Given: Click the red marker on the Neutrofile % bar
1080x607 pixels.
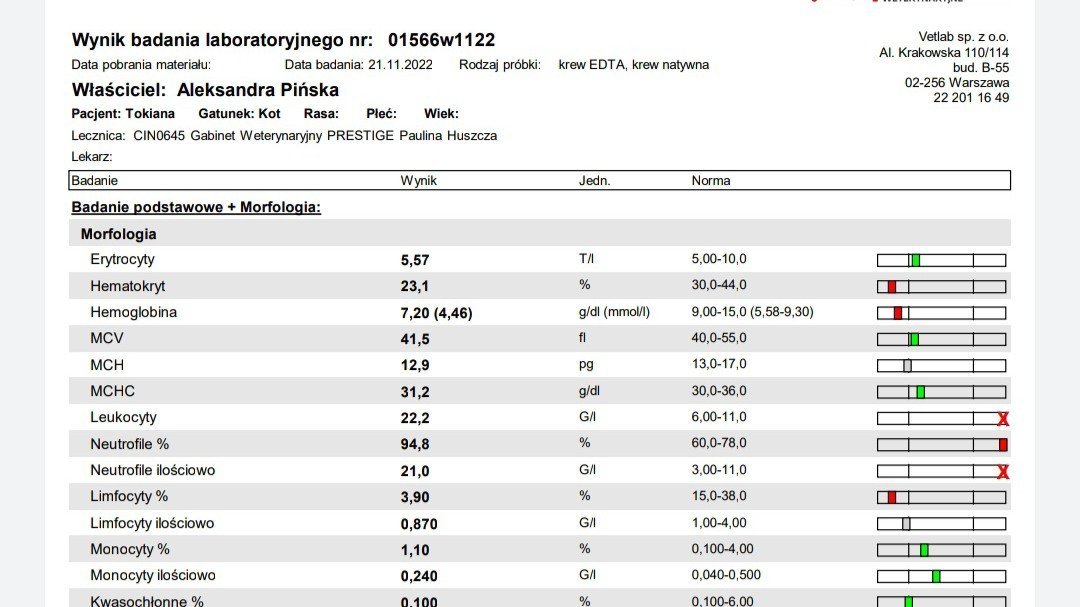Looking at the screenshot, I should 1002,445.
